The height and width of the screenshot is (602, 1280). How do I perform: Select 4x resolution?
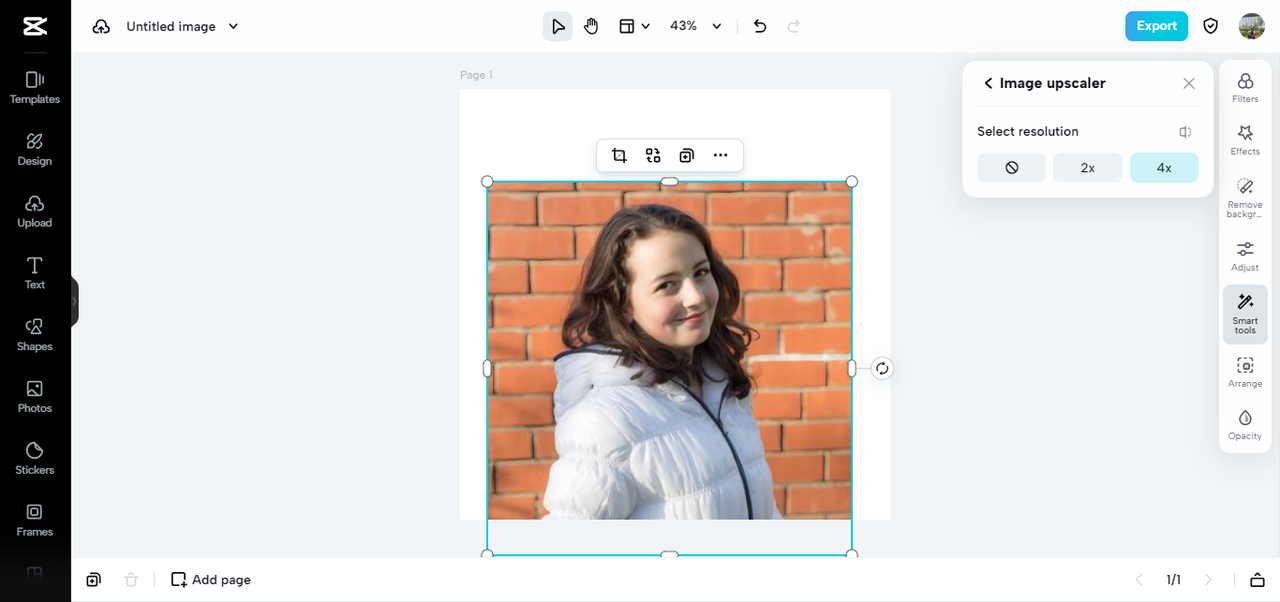tap(1164, 168)
